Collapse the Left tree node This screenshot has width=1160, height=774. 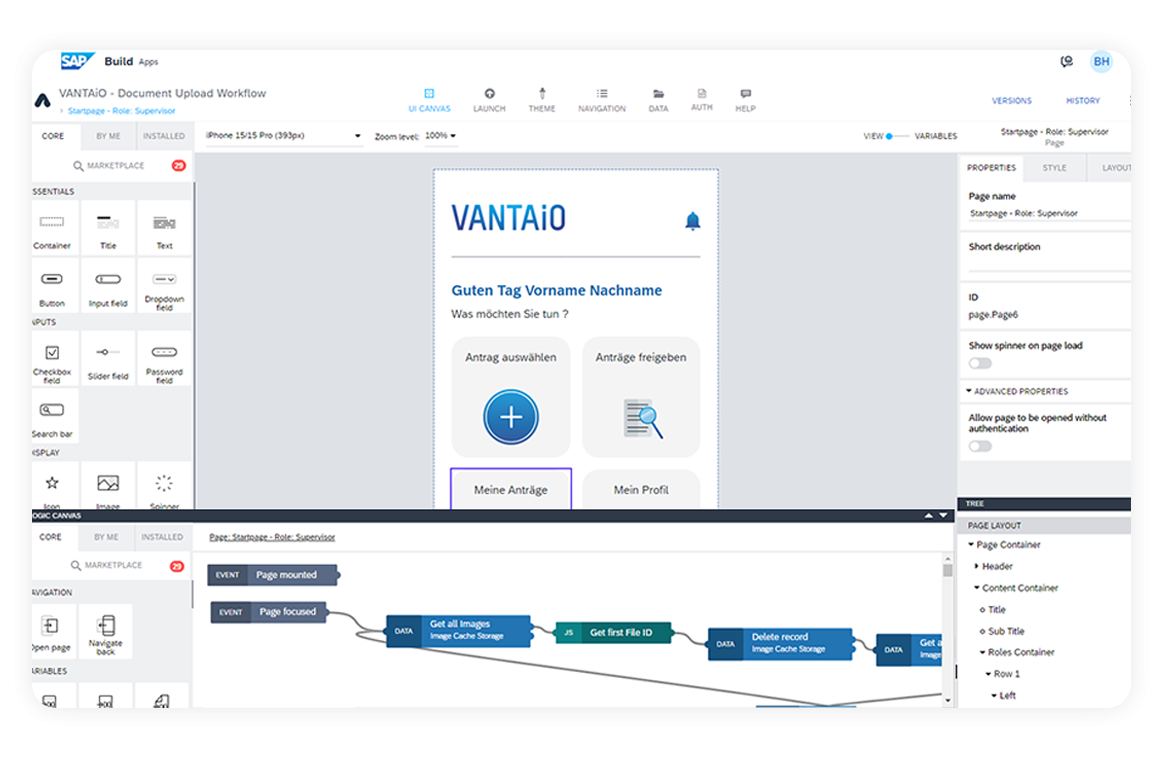(994, 695)
